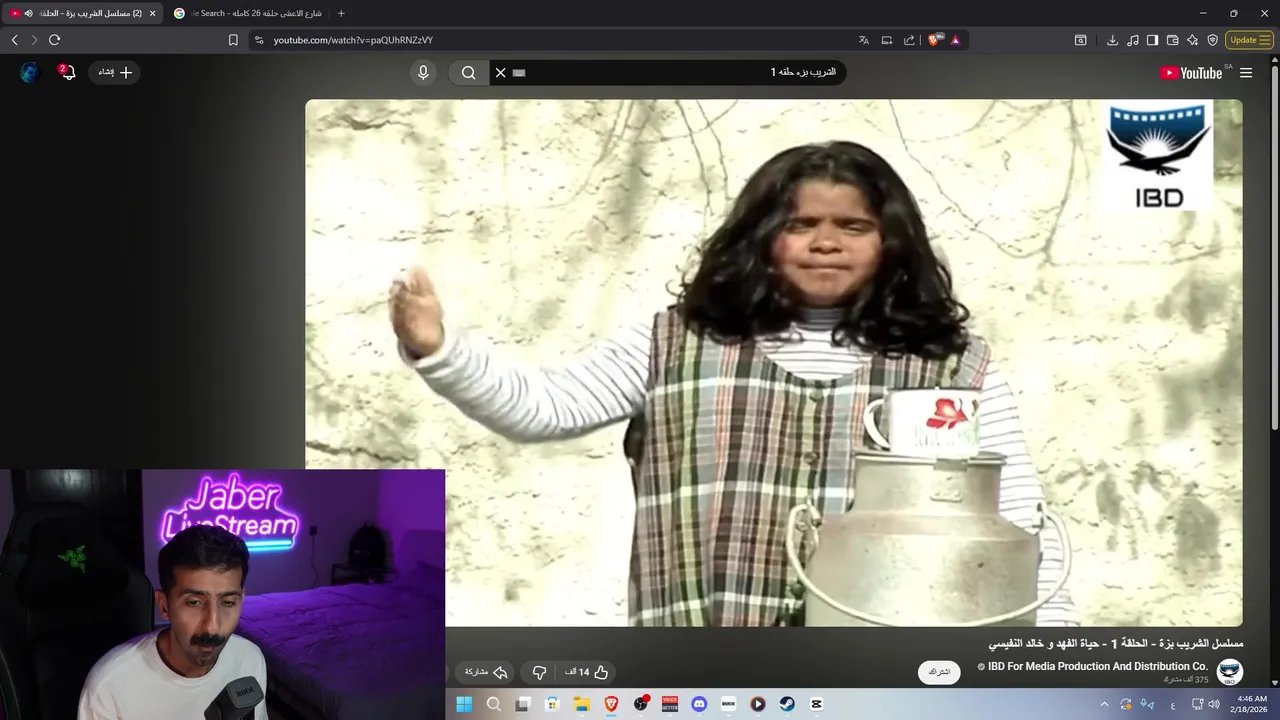Click the translate page icon in address bar
This screenshot has height=720, width=1280.
tap(864, 40)
